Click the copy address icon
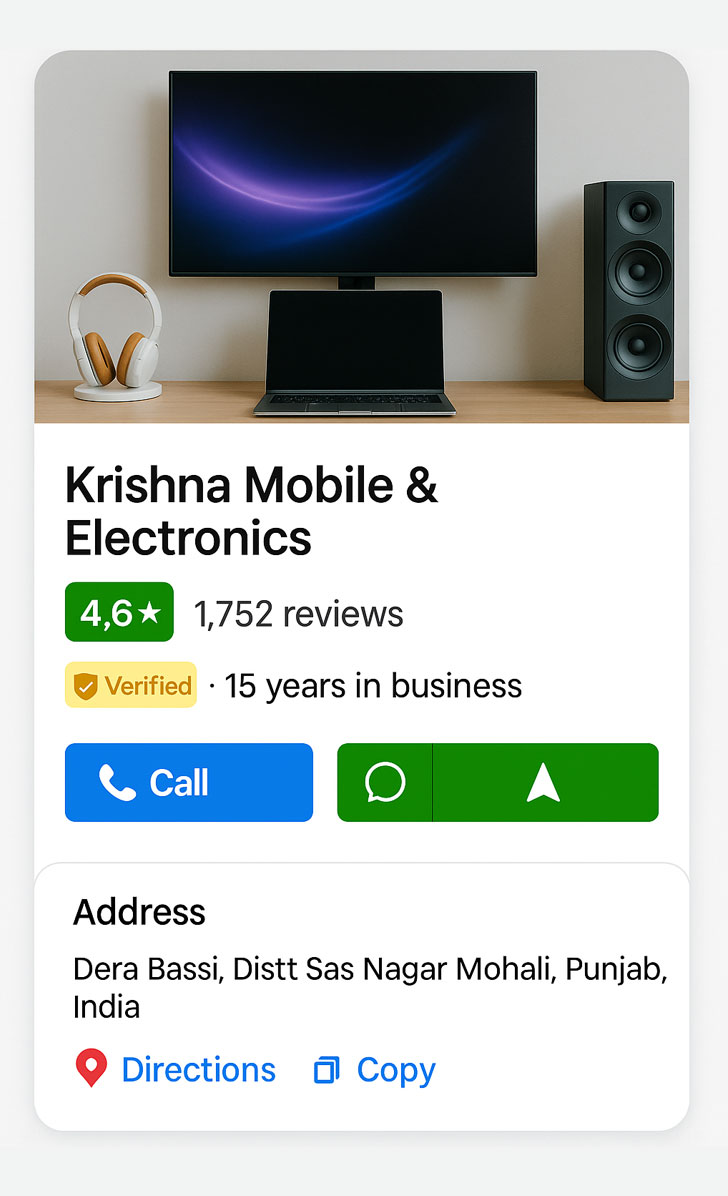Screen dimensions: 728x1196 tap(326, 1070)
